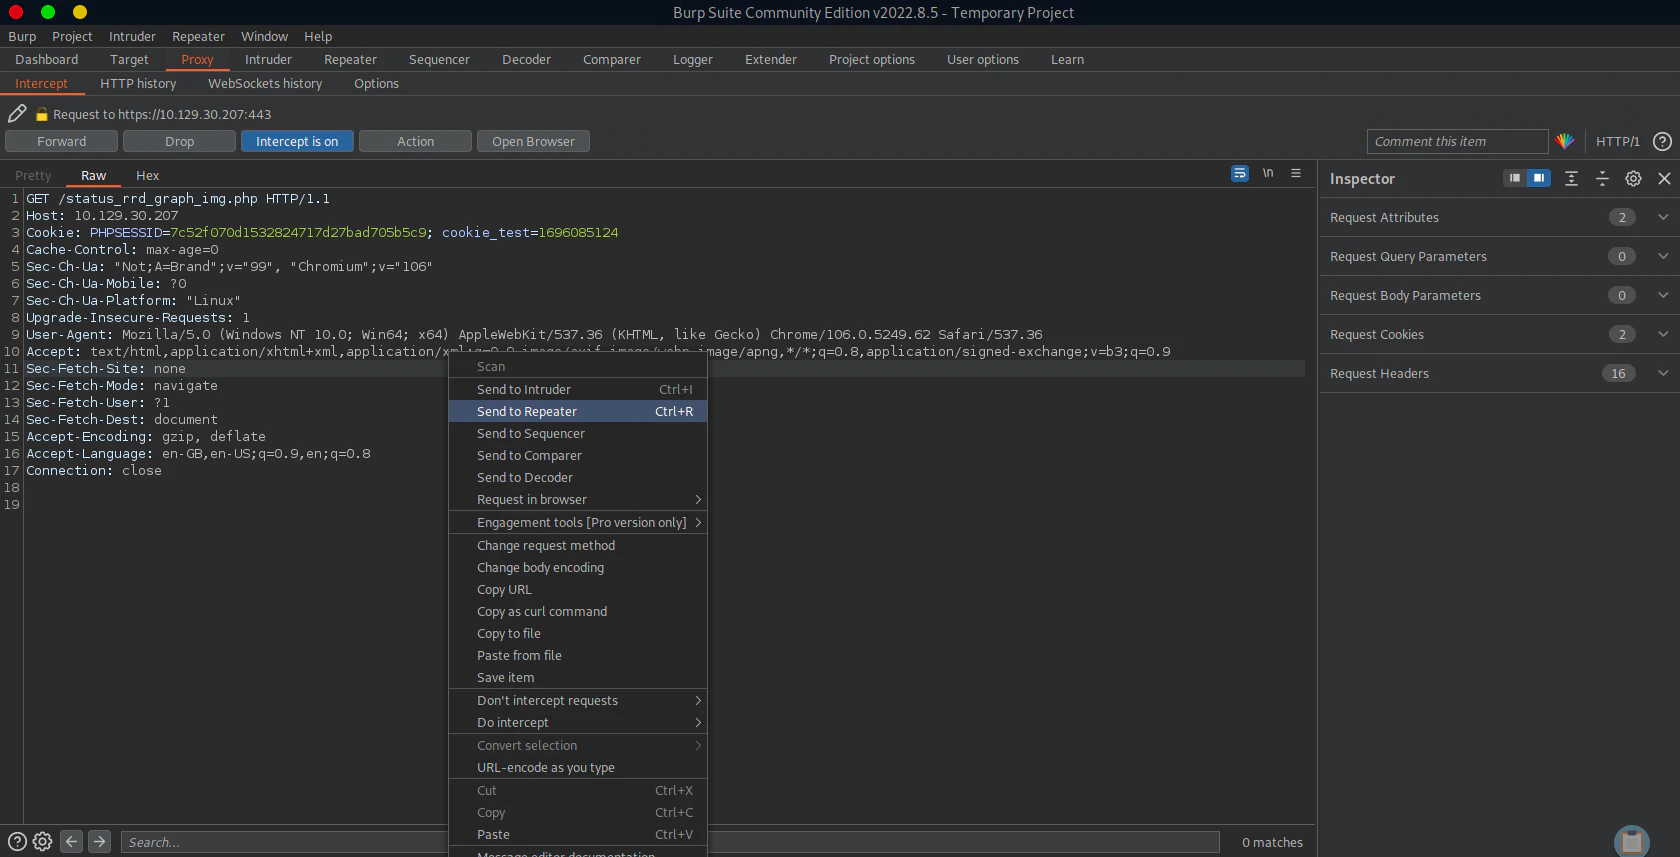The height and width of the screenshot is (857, 1680).
Task: Switch Inspector to right-docked layout
Action: click(1538, 178)
